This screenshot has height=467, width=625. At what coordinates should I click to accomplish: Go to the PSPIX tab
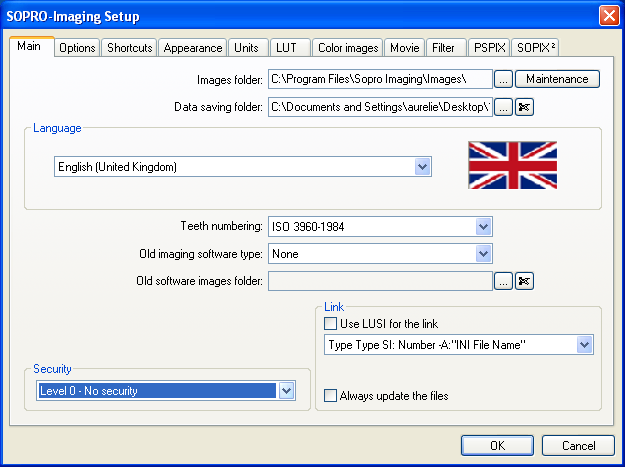point(489,48)
